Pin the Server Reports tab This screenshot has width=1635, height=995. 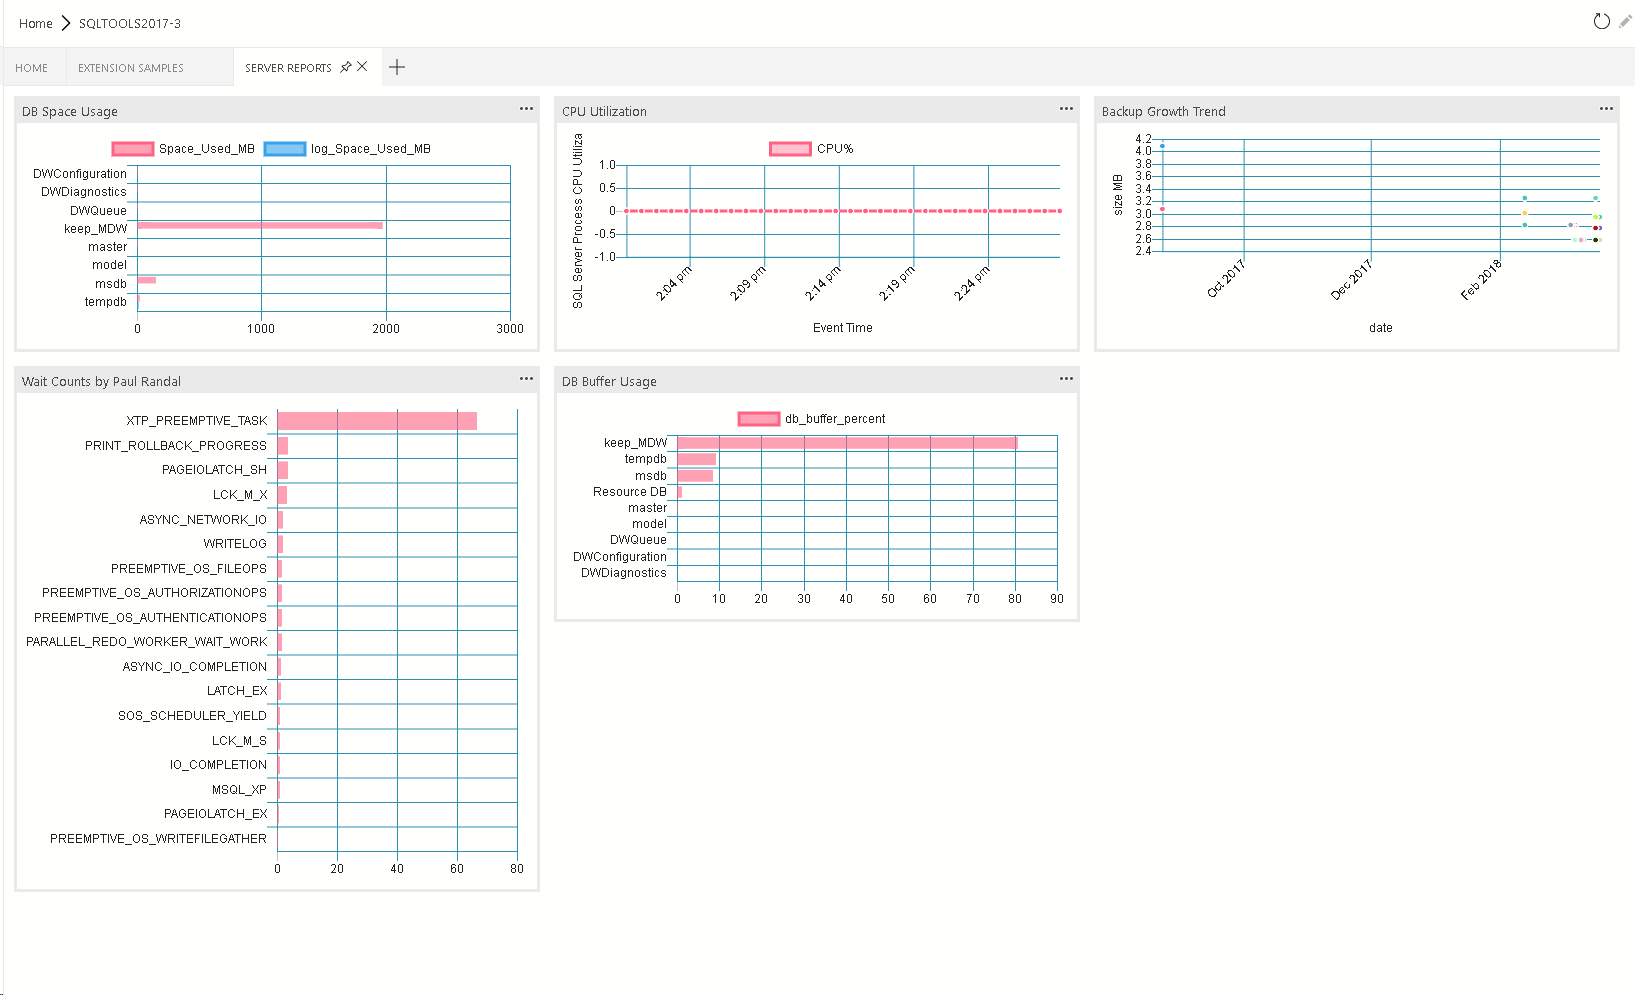pos(346,67)
